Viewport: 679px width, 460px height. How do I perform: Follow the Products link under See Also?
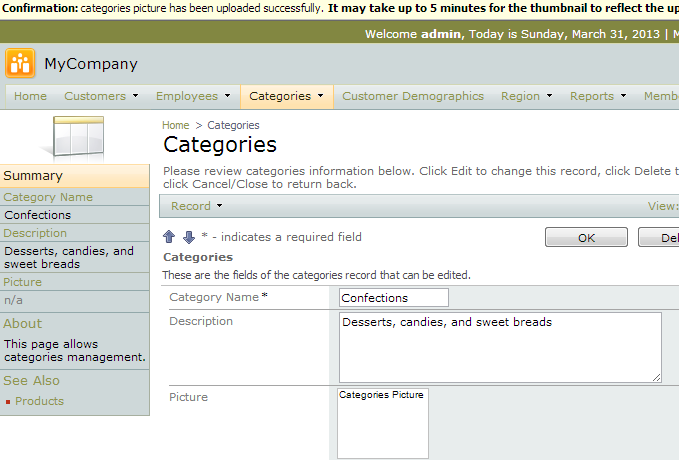point(39,401)
